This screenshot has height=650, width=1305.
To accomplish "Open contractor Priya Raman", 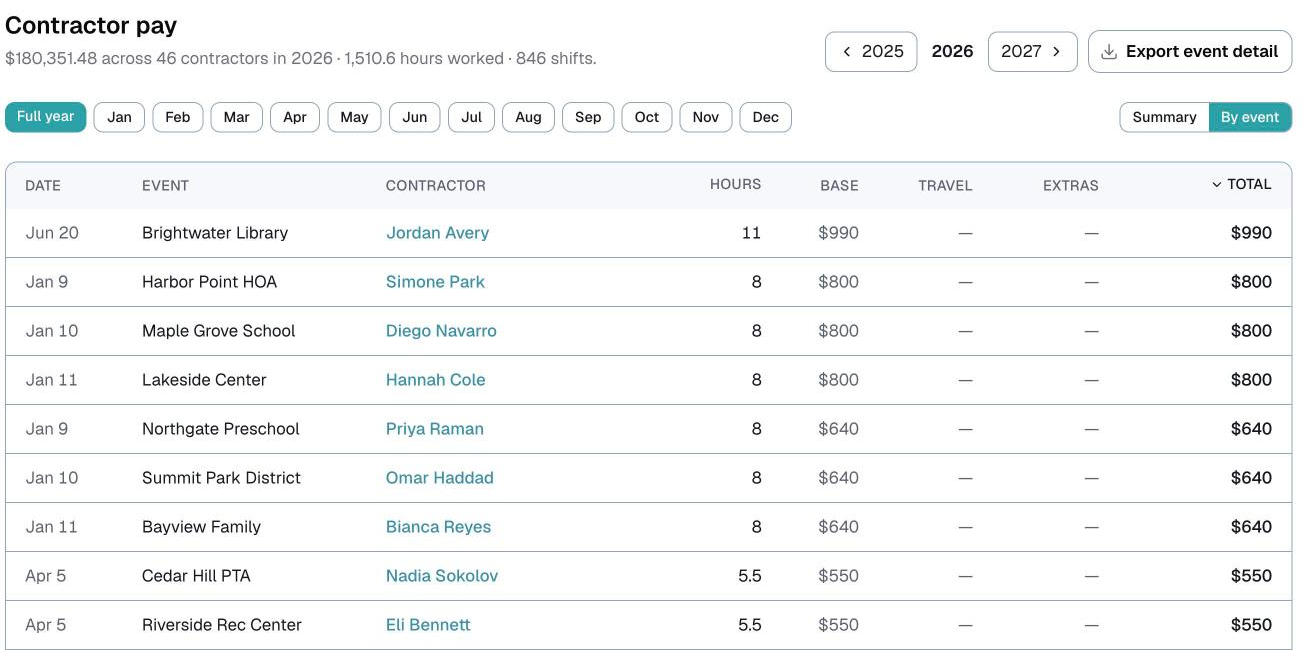I will (x=434, y=429).
